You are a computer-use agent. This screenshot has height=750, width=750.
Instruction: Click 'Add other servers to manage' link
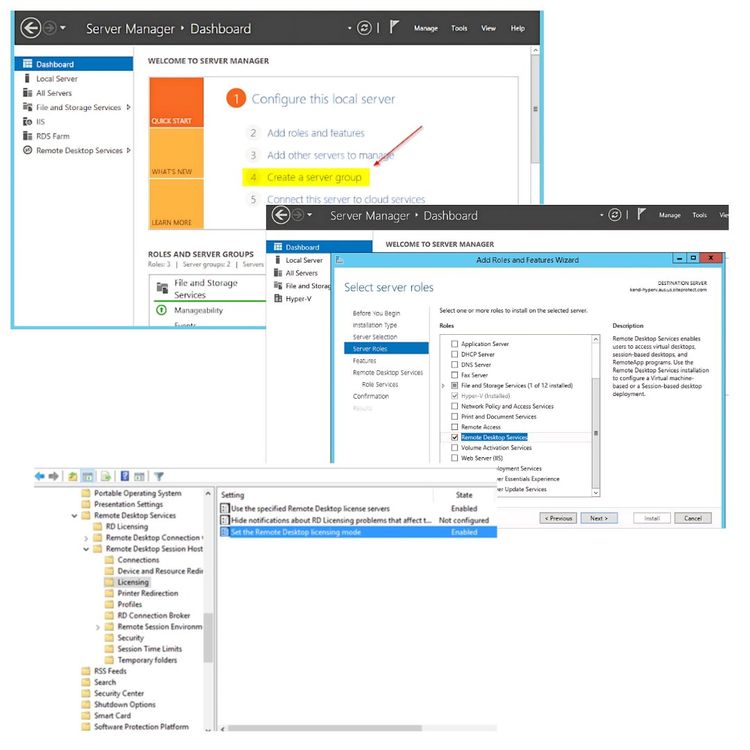(331, 155)
